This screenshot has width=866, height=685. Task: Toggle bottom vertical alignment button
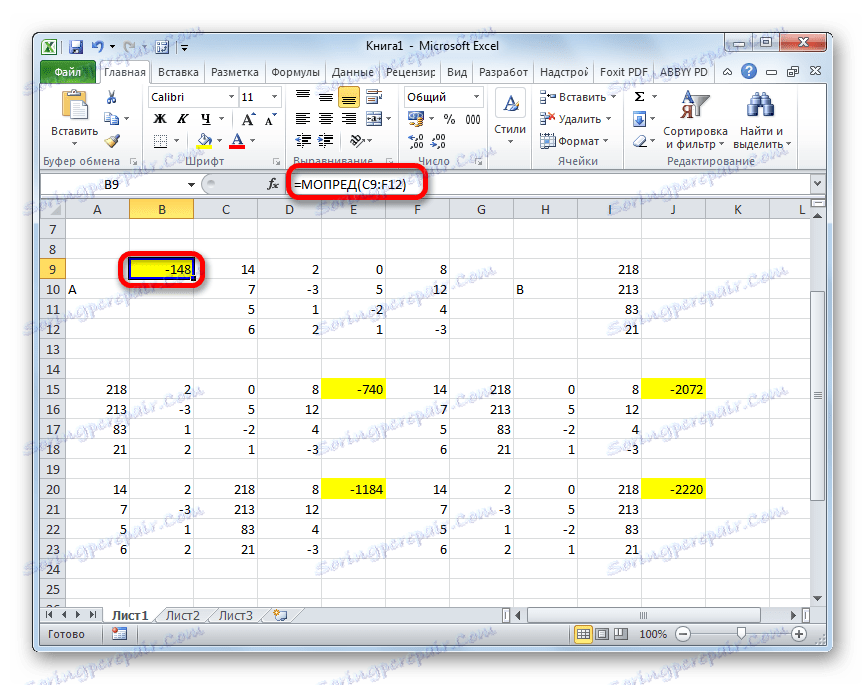(348, 98)
